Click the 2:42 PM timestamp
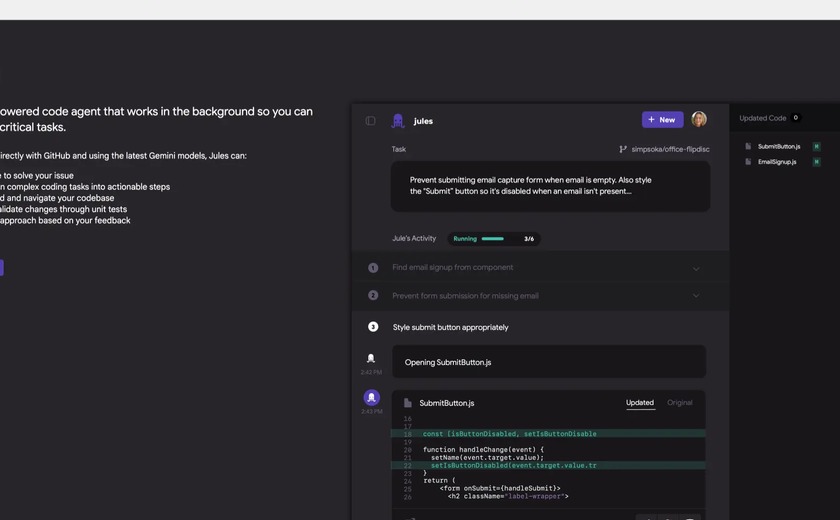840x520 pixels. click(371, 372)
